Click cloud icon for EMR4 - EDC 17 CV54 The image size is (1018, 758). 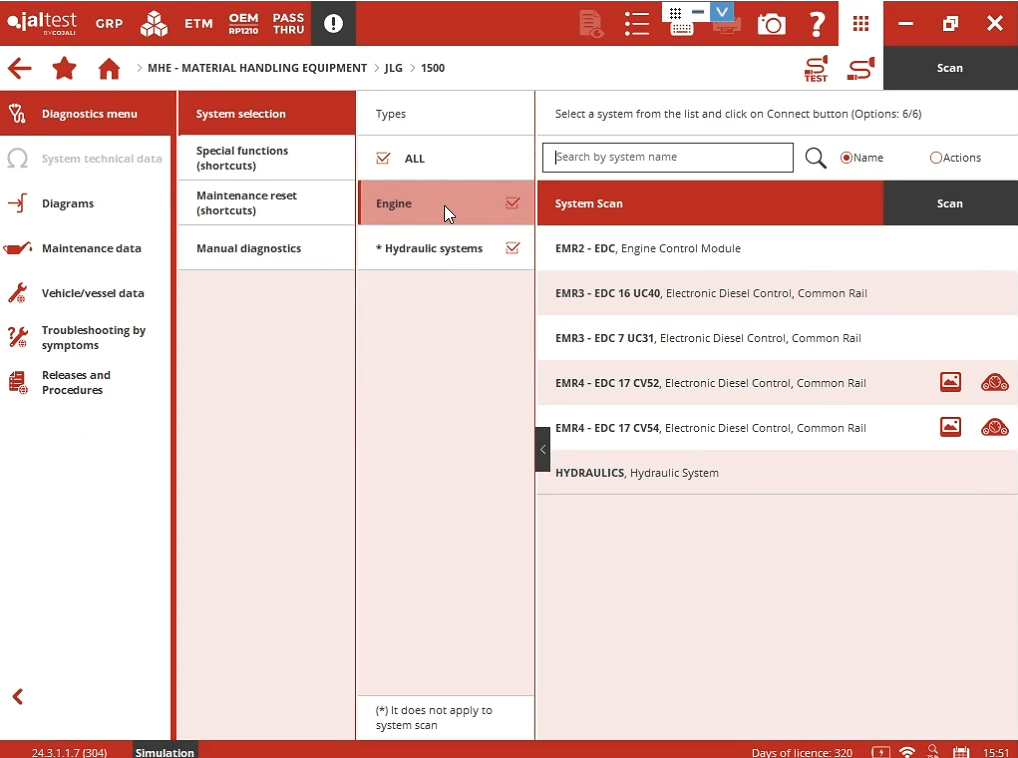click(x=994, y=427)
